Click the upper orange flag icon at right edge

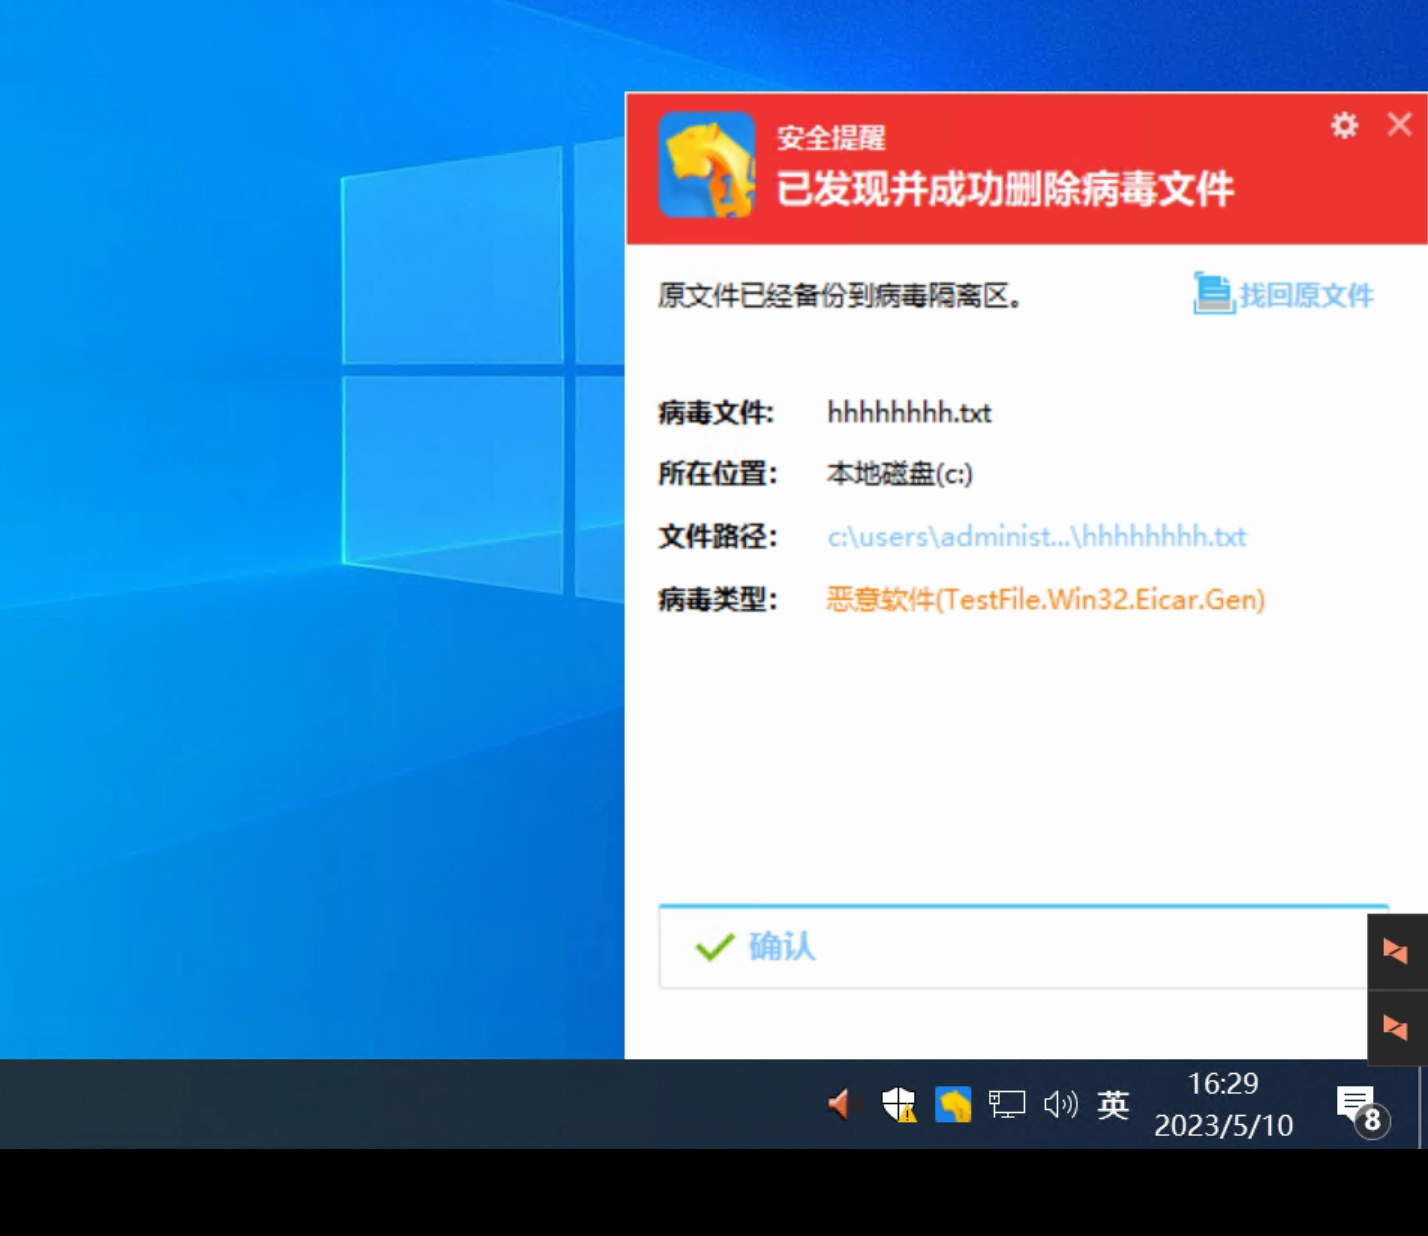coord(1396,951)
